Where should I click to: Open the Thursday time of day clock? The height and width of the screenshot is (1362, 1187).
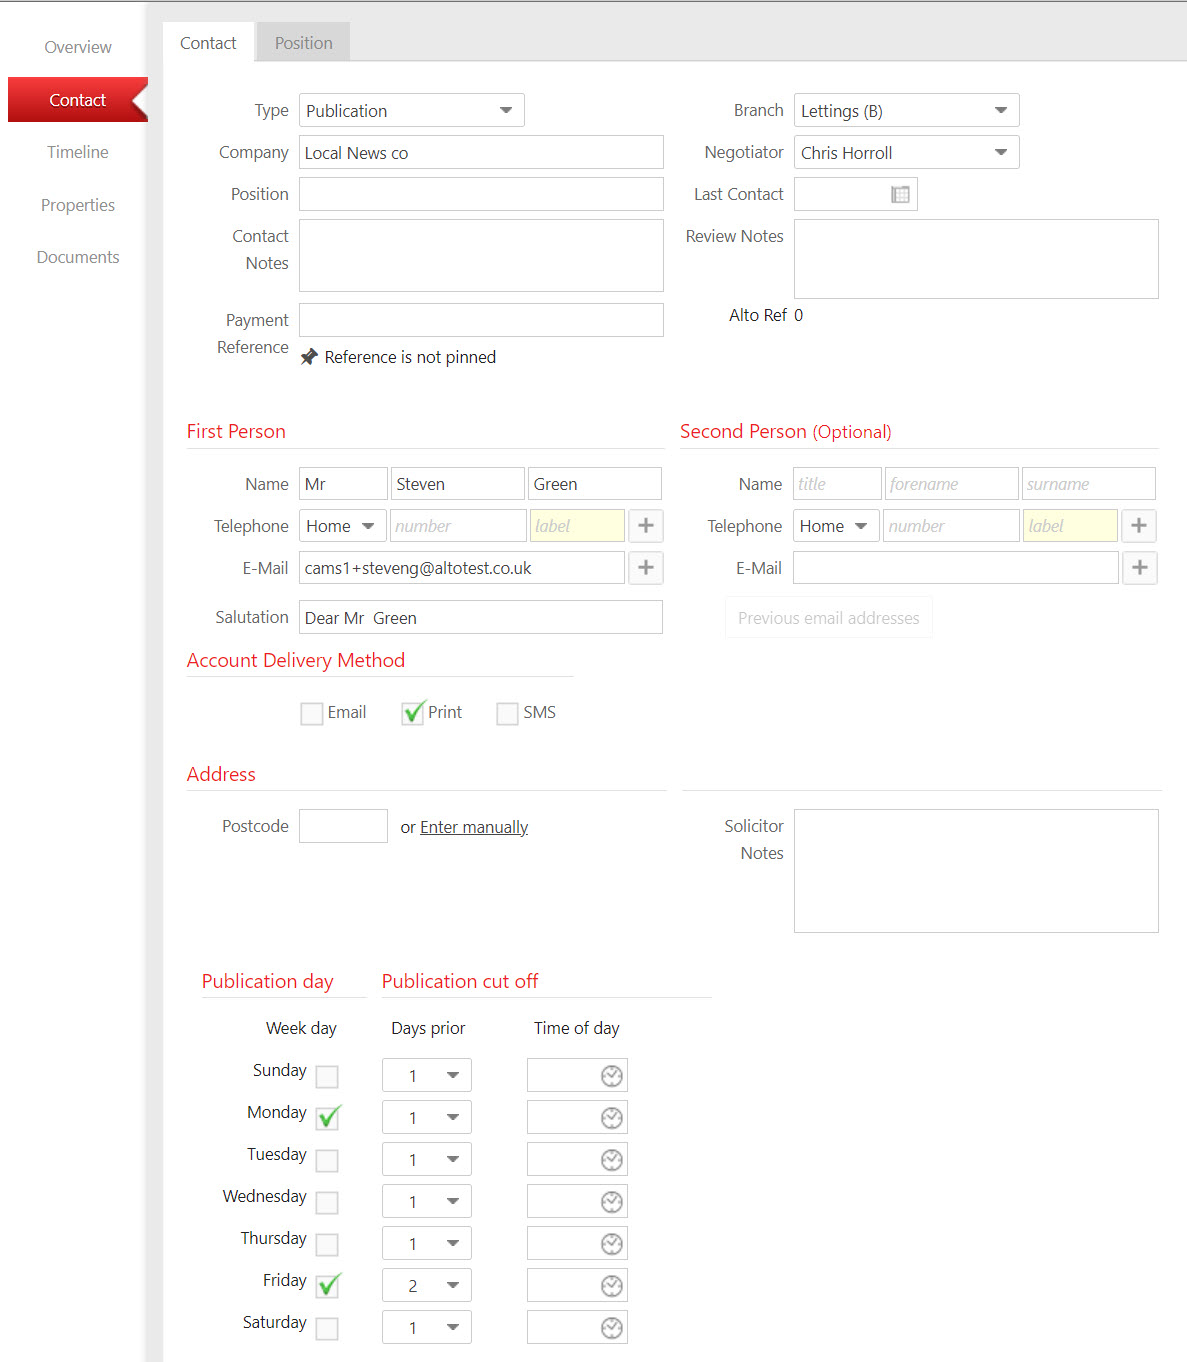[612, 1244]
